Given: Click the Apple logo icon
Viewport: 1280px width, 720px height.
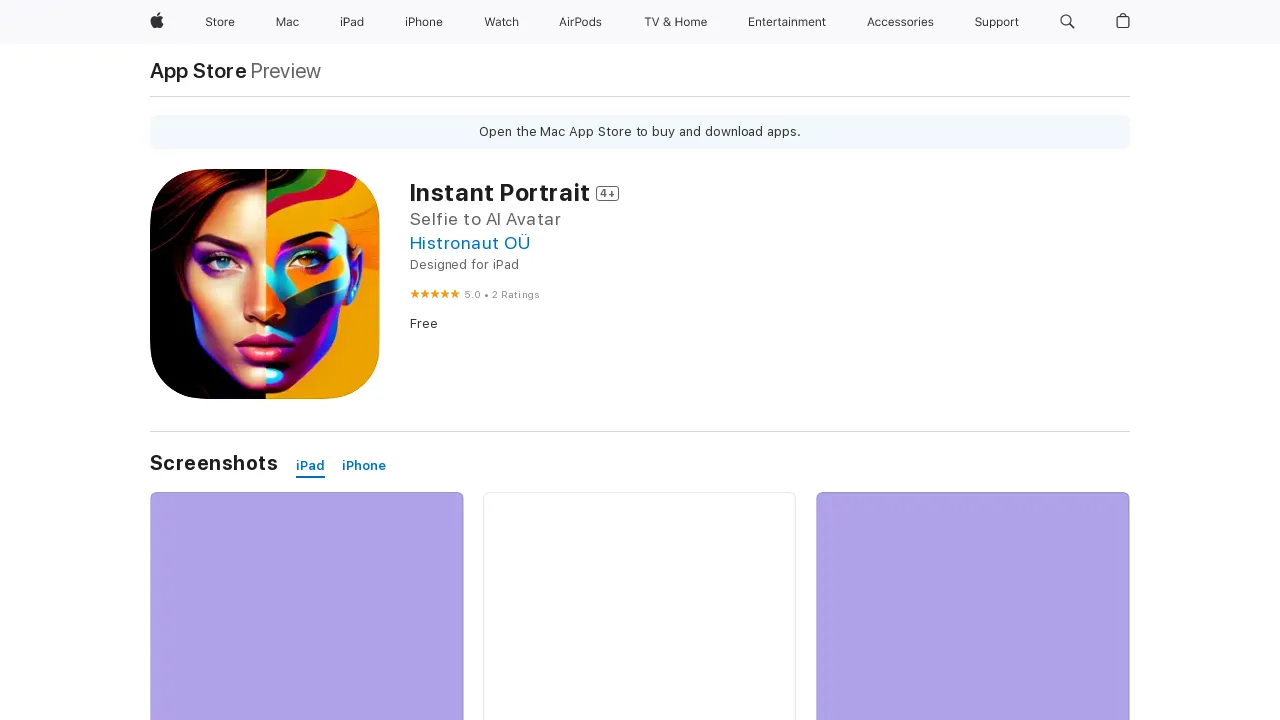Looking at the screenshot, I should point(157,21).
